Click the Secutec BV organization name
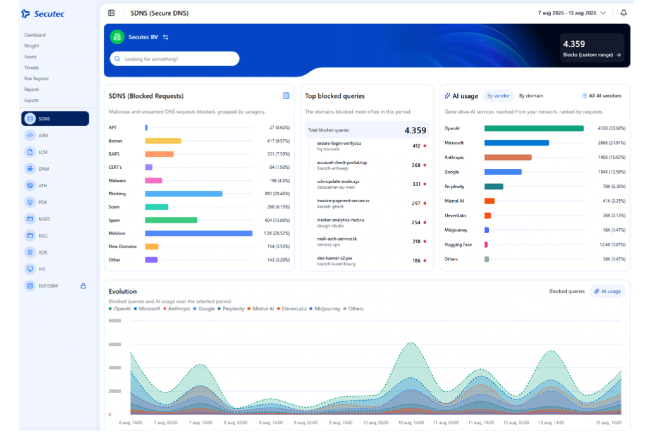 tap(143, 37)
